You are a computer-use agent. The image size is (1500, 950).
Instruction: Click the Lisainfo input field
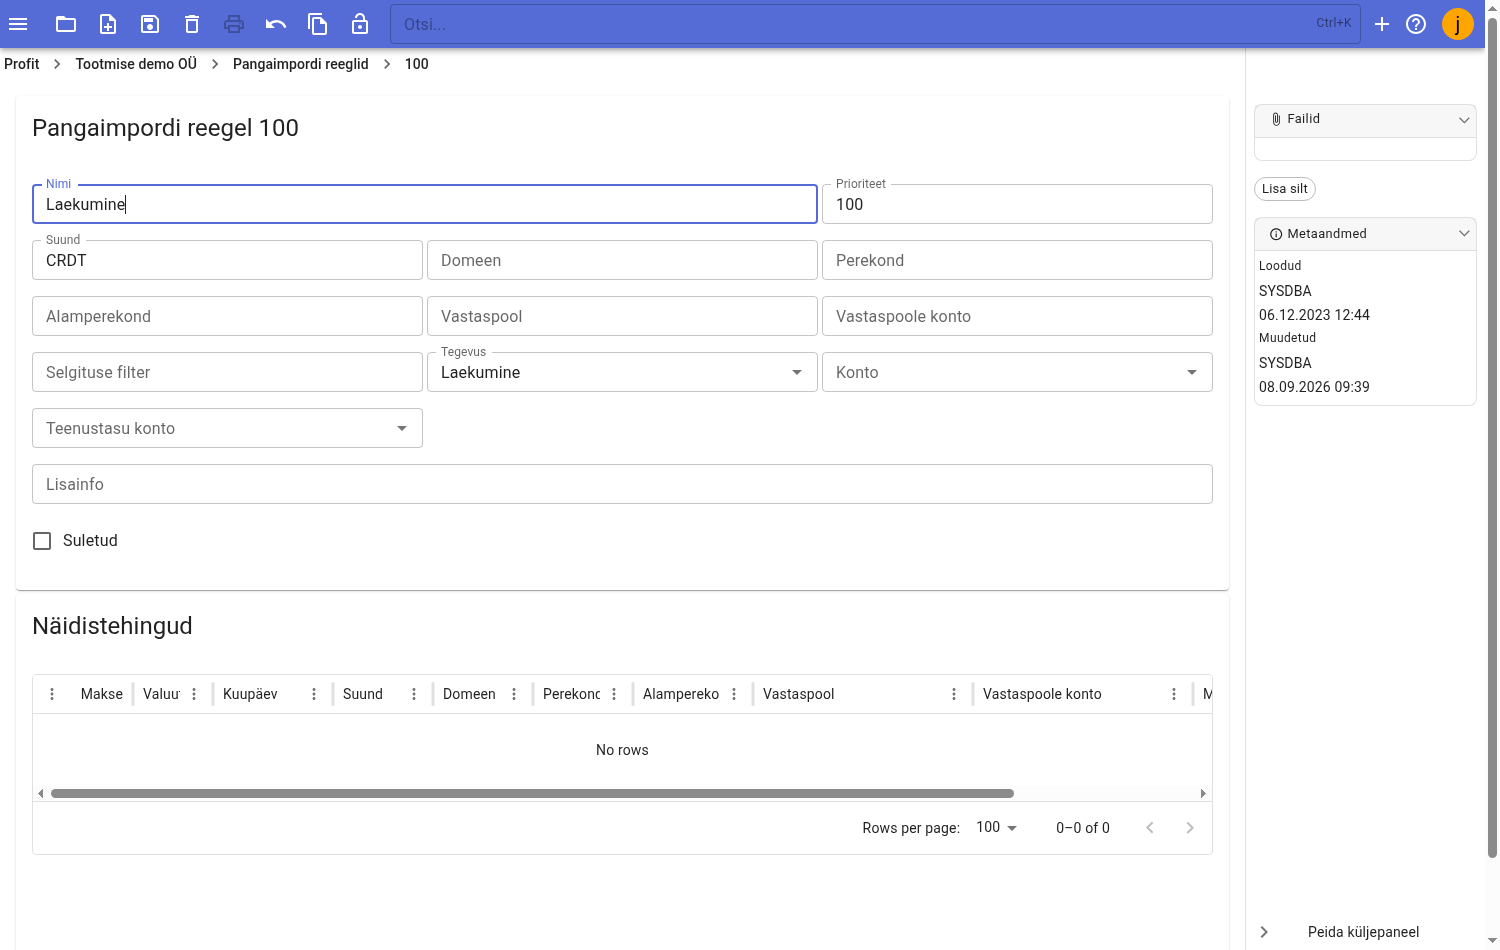[x=622, y=484]
